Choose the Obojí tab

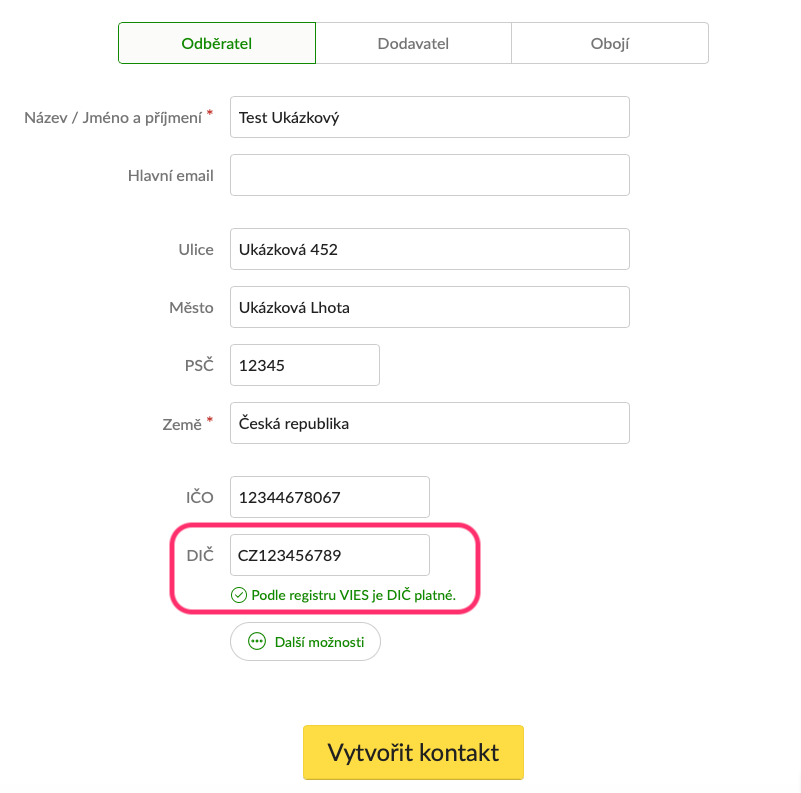[609, 43]
